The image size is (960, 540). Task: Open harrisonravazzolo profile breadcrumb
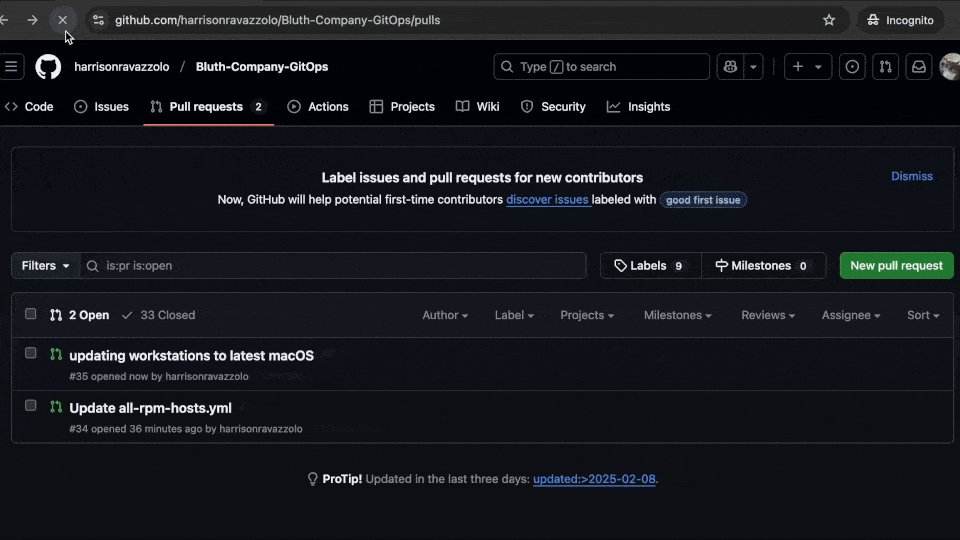[121, 67]
